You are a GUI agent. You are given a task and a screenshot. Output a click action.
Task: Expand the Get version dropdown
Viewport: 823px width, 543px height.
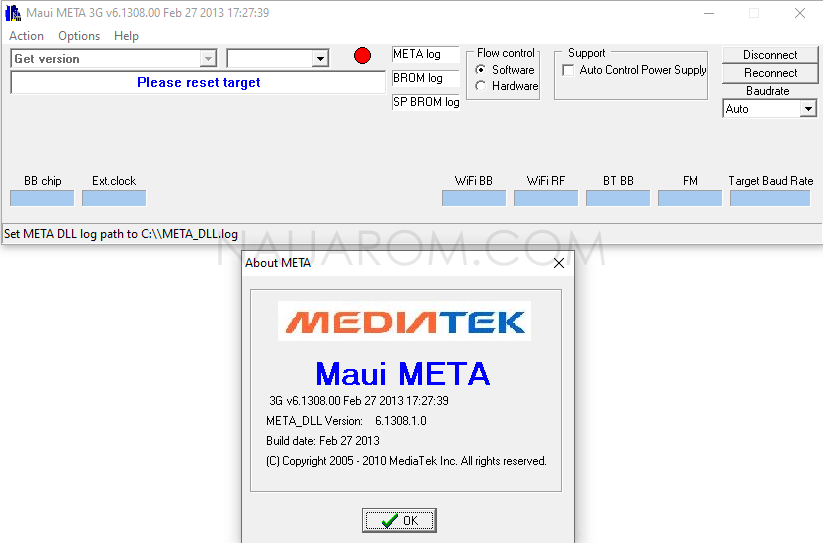click(208, 59)
